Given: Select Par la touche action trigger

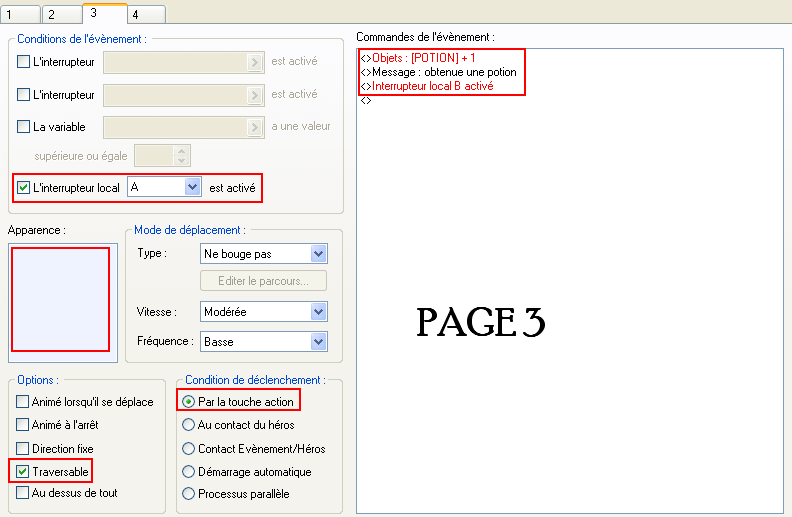Looking at the screenshot, I should (188, 402).
